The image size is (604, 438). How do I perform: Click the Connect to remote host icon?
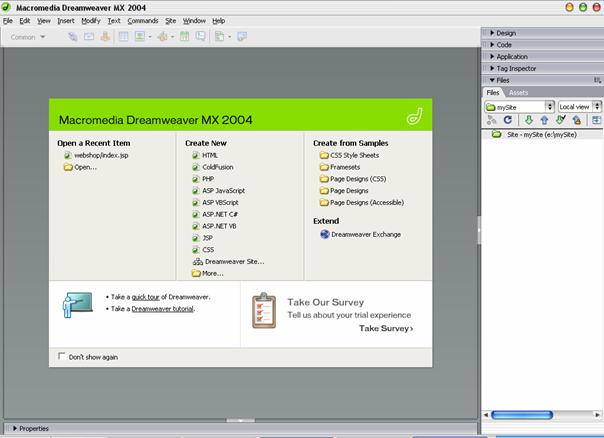point(492,120)
